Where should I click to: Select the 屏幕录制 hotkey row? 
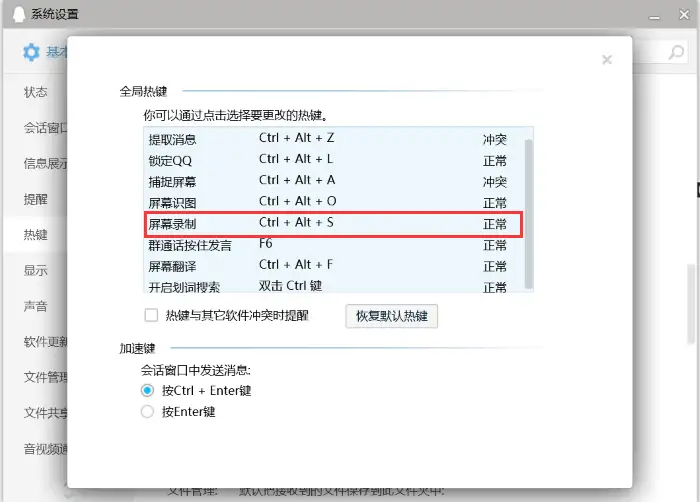pos(333,223)
